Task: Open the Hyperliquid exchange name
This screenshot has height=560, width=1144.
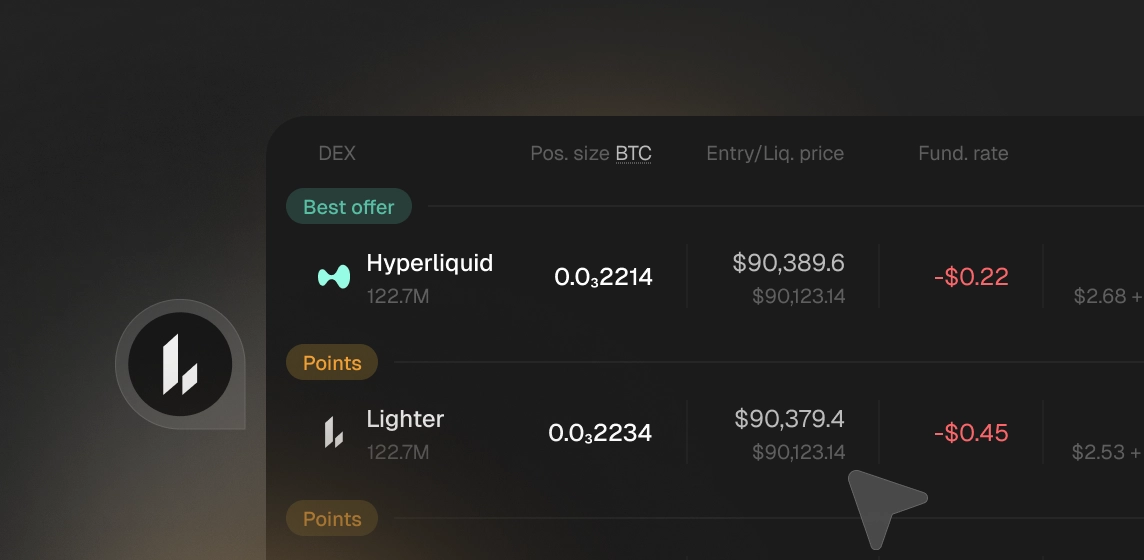Action: 430,263
